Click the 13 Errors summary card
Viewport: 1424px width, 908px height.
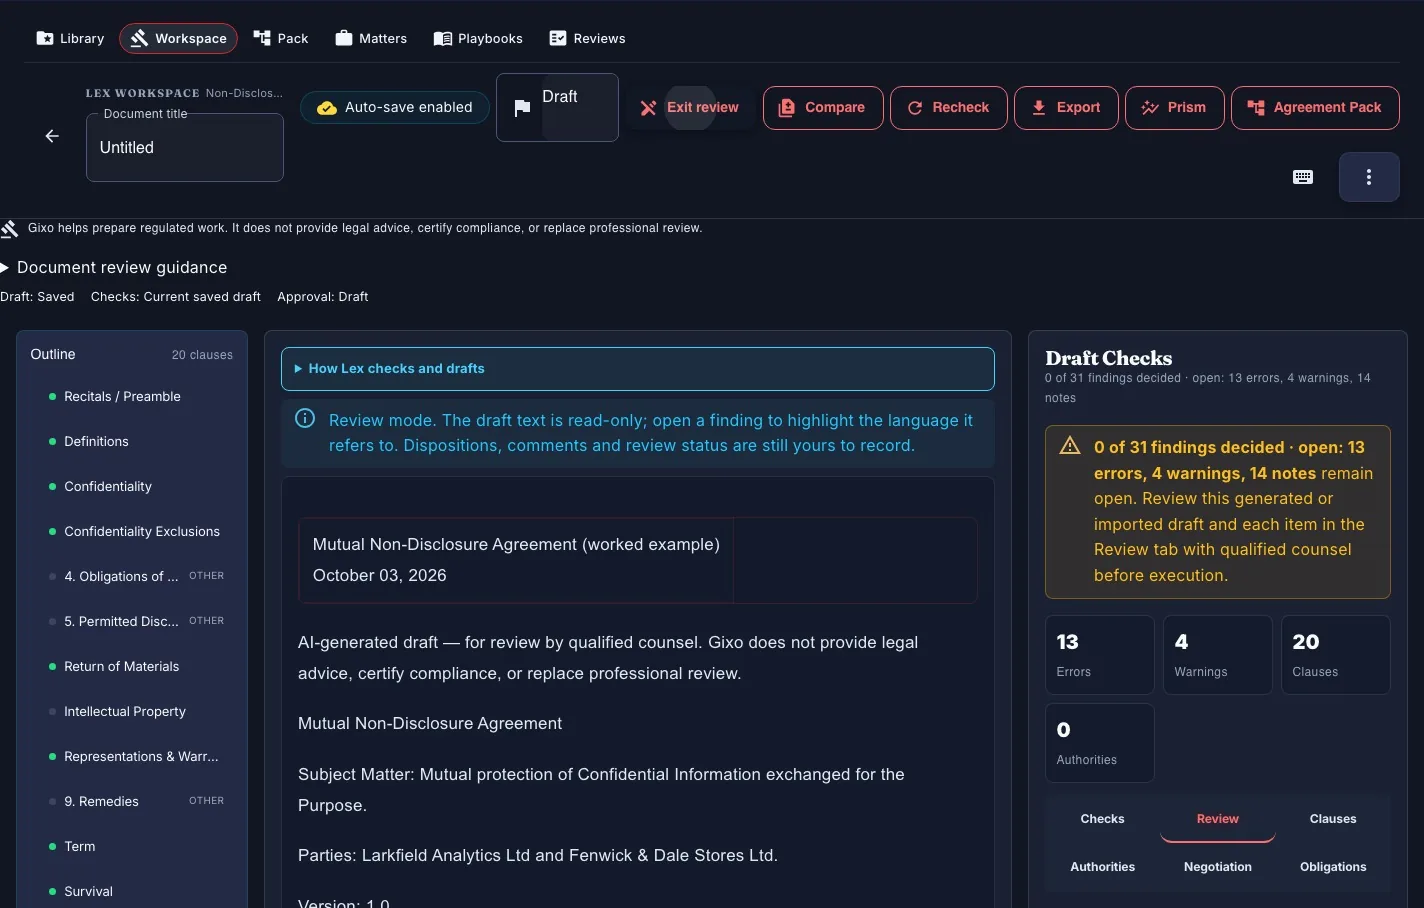point(1099,655)
